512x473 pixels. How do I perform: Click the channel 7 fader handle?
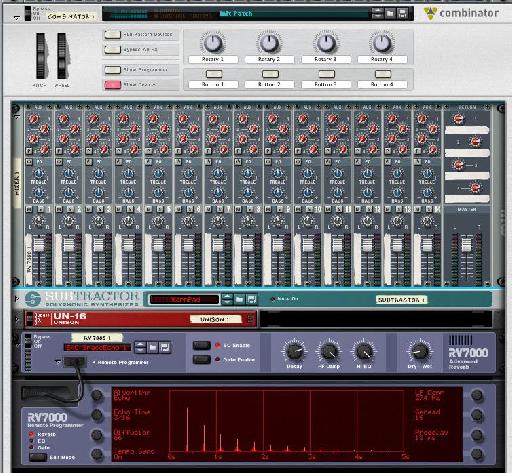click(x=218, y=245)
